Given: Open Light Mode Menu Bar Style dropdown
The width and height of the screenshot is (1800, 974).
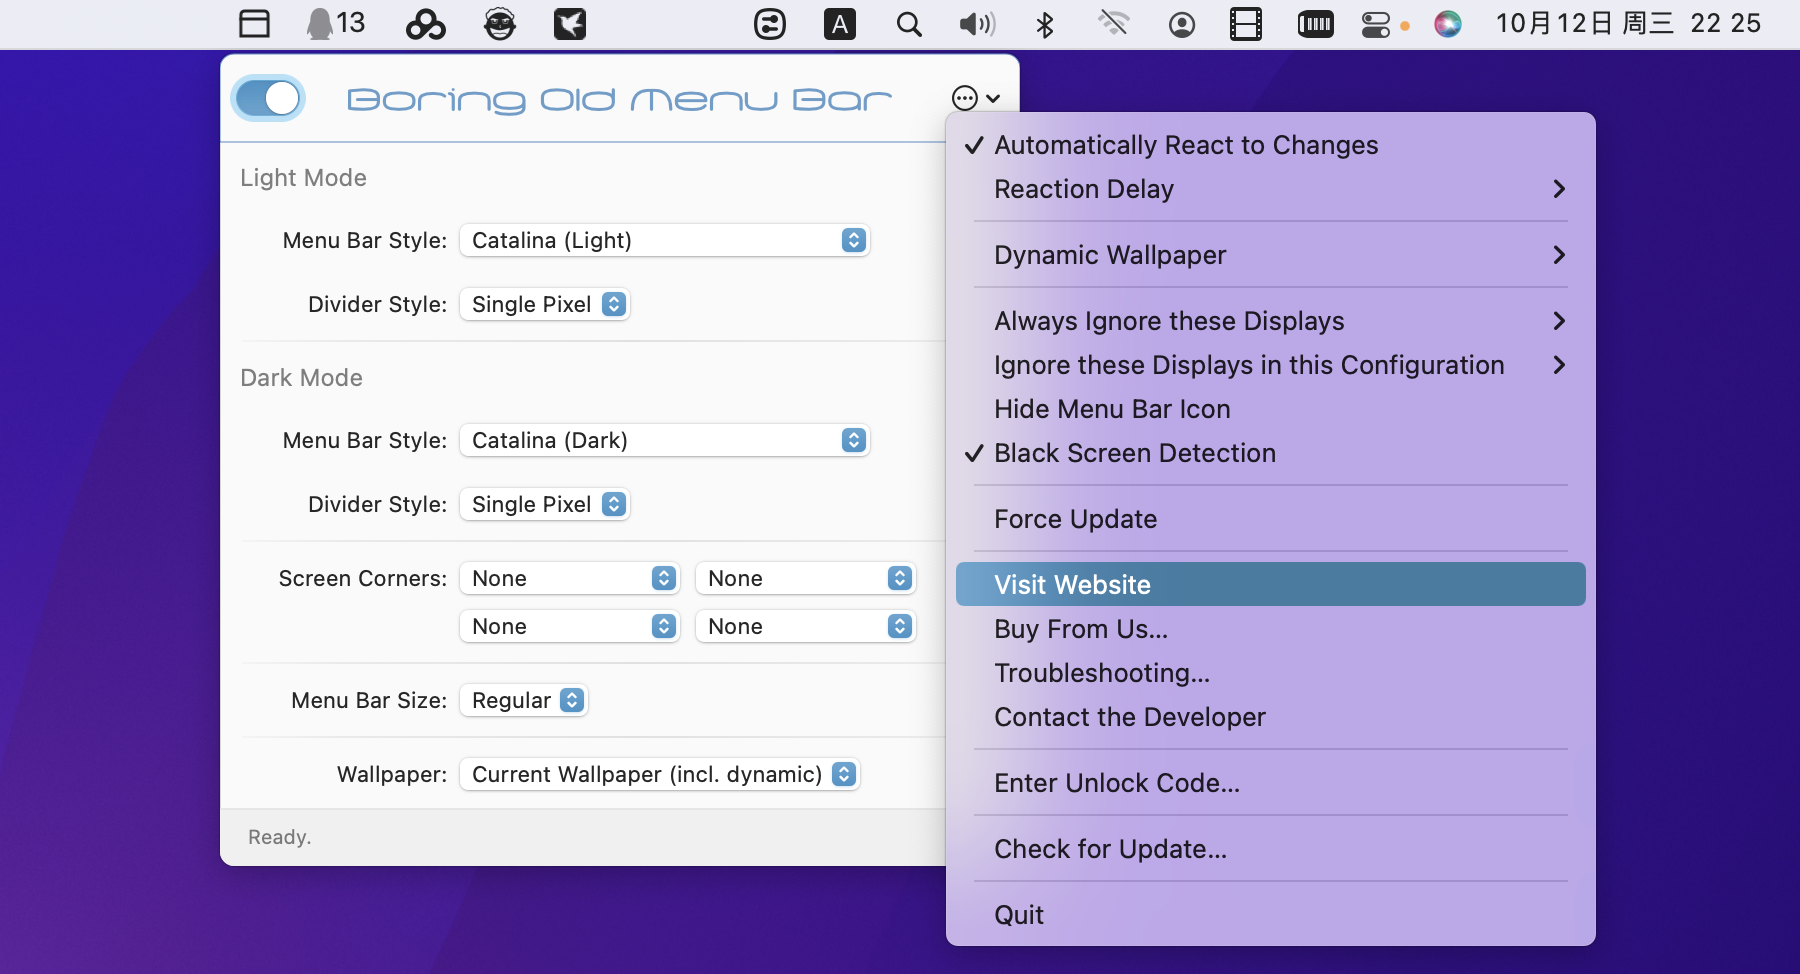Looking at the screenshot, I should pyautogui.click(x=664, y=240).
